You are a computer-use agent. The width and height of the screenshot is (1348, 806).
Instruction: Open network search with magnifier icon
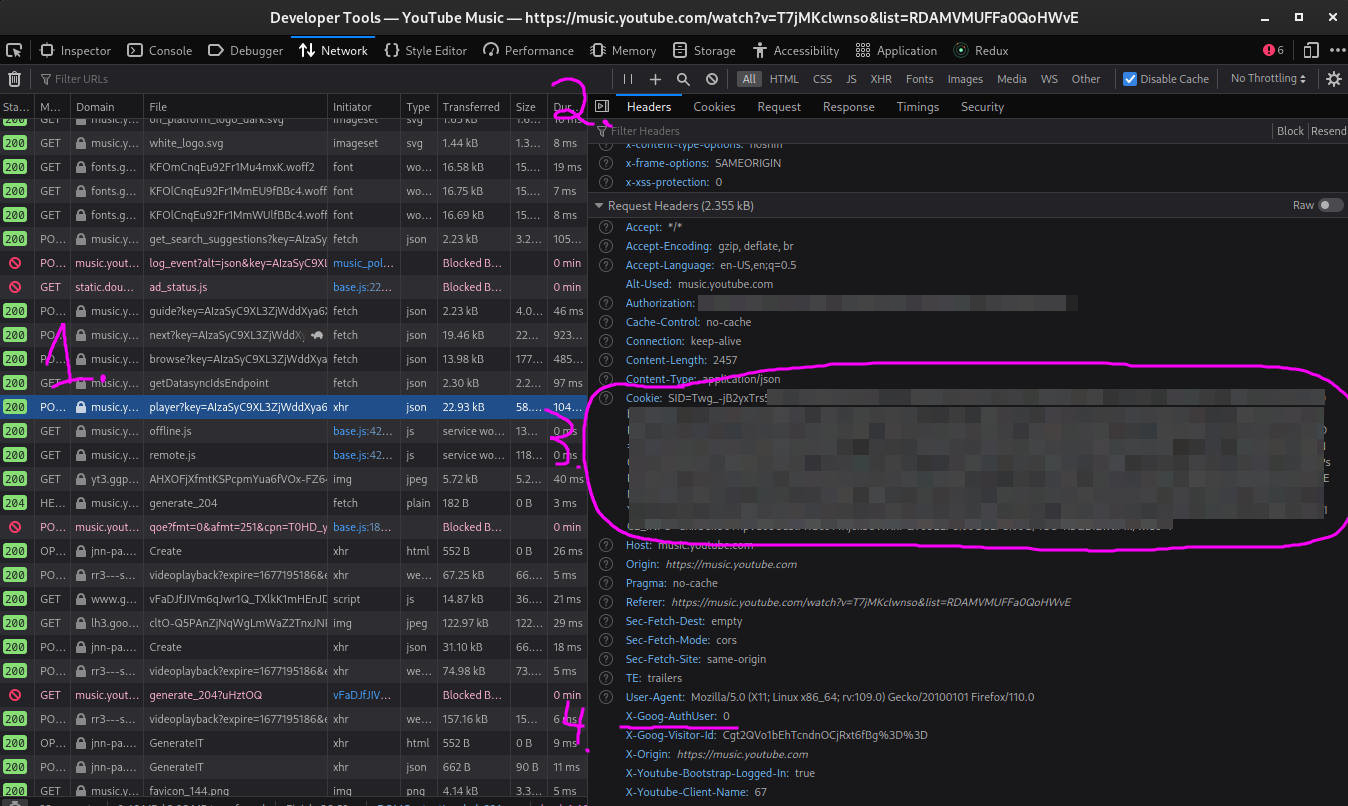coord(683,79)
